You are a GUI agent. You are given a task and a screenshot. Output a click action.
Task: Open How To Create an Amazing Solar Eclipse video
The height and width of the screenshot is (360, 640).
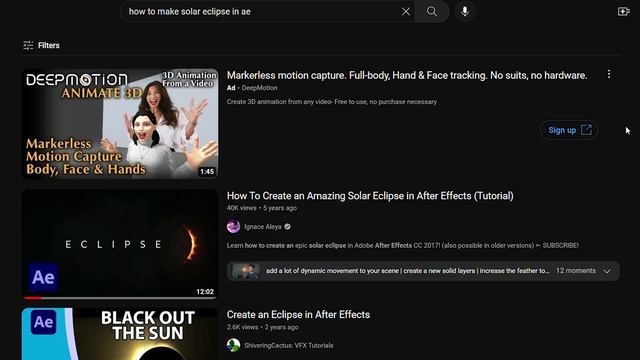(x=370, y=196)
